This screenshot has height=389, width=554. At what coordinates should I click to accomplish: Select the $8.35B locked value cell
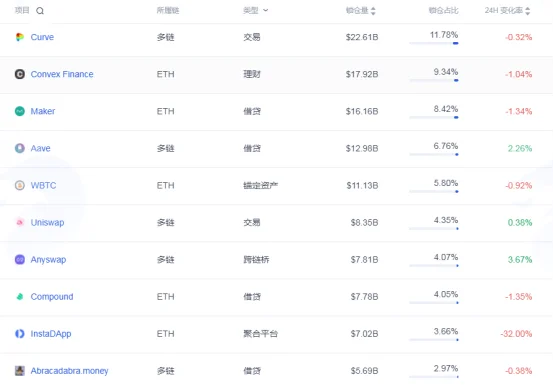364,223
